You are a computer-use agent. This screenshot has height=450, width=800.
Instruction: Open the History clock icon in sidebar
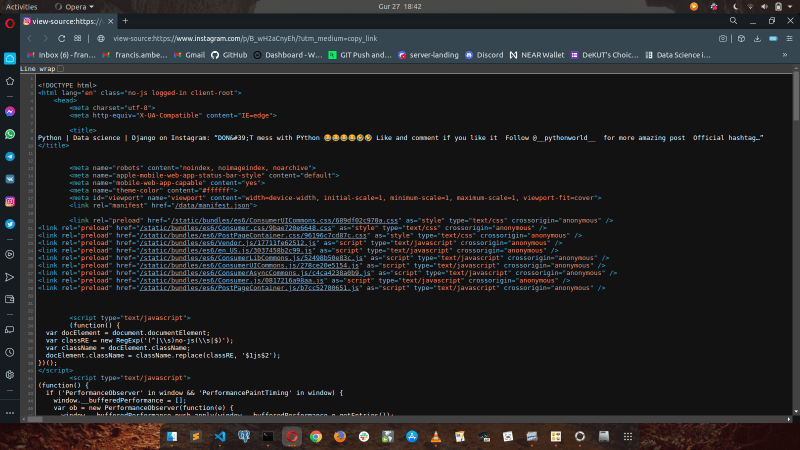[10, 352]
